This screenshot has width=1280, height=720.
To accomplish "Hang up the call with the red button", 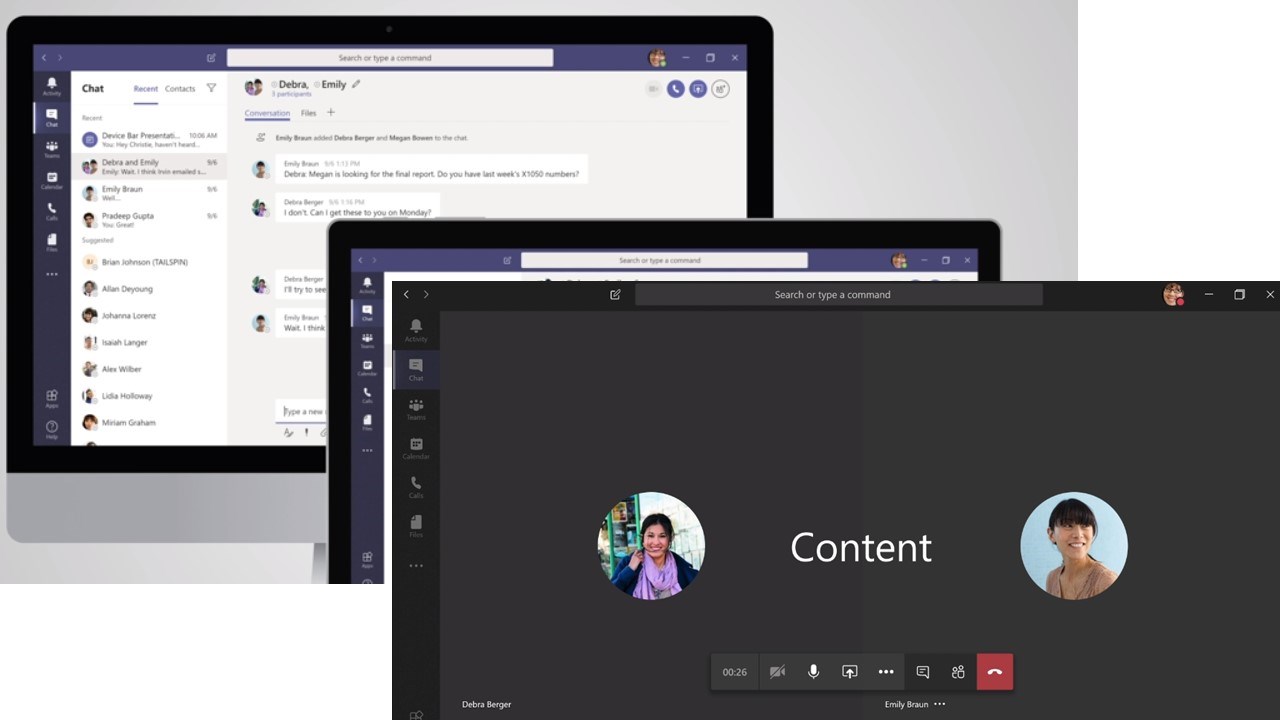I will click(x=995, y=672).
